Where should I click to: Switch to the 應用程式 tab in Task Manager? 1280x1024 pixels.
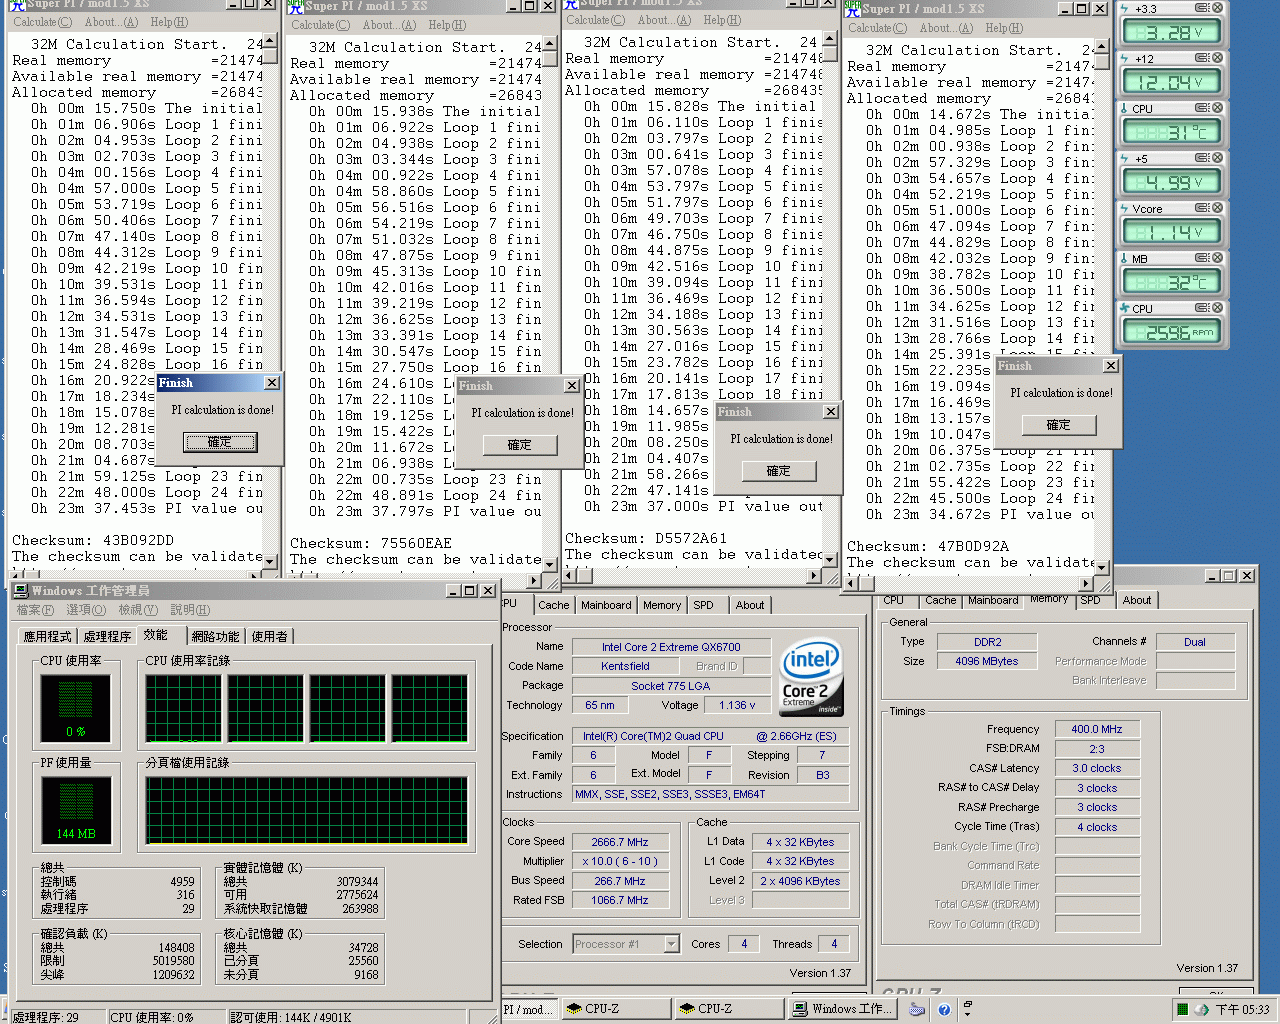click(47, 636)
